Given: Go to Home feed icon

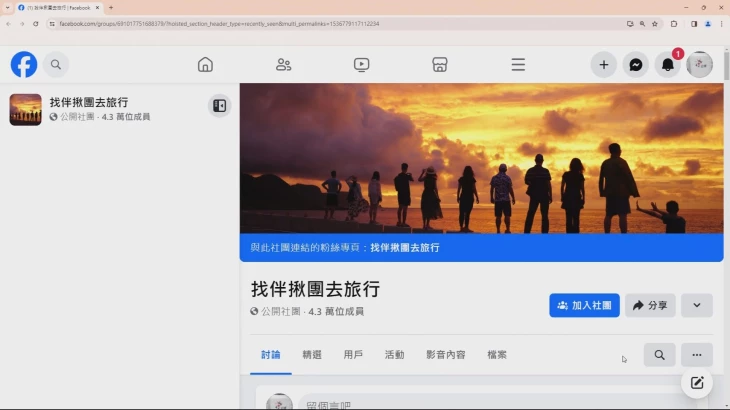Looking at the screenshot, I should point(205,64).
